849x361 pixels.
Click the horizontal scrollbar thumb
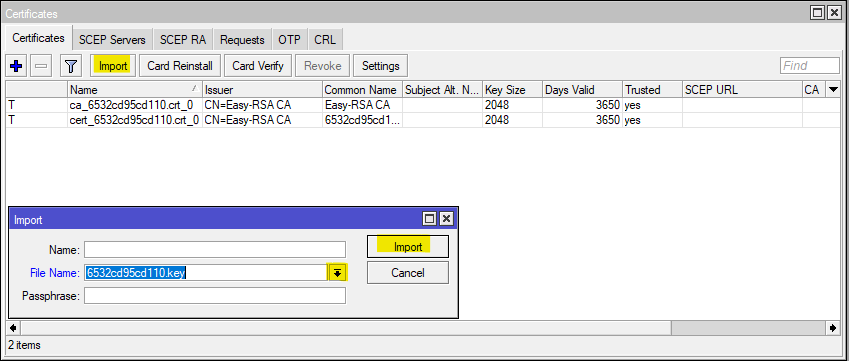coord(346,328)
